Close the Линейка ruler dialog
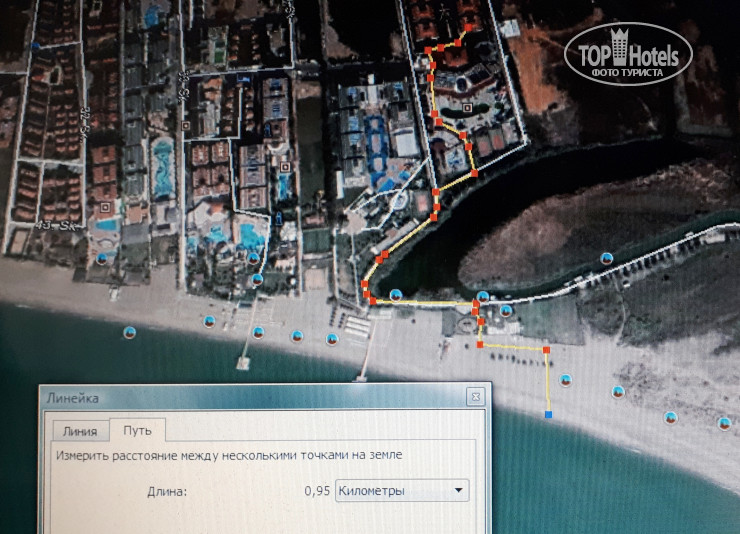 [476, 397]
